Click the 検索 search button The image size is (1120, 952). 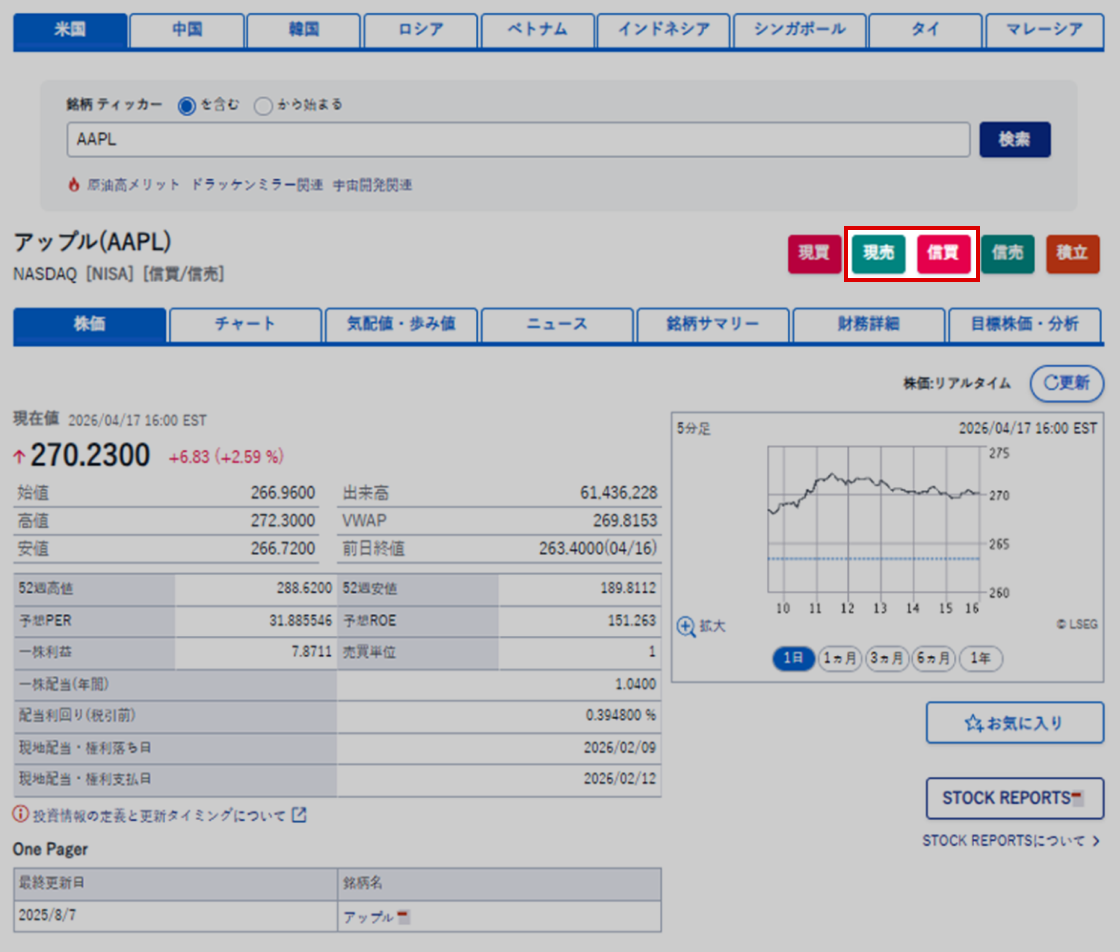[x=1014, y=139]
